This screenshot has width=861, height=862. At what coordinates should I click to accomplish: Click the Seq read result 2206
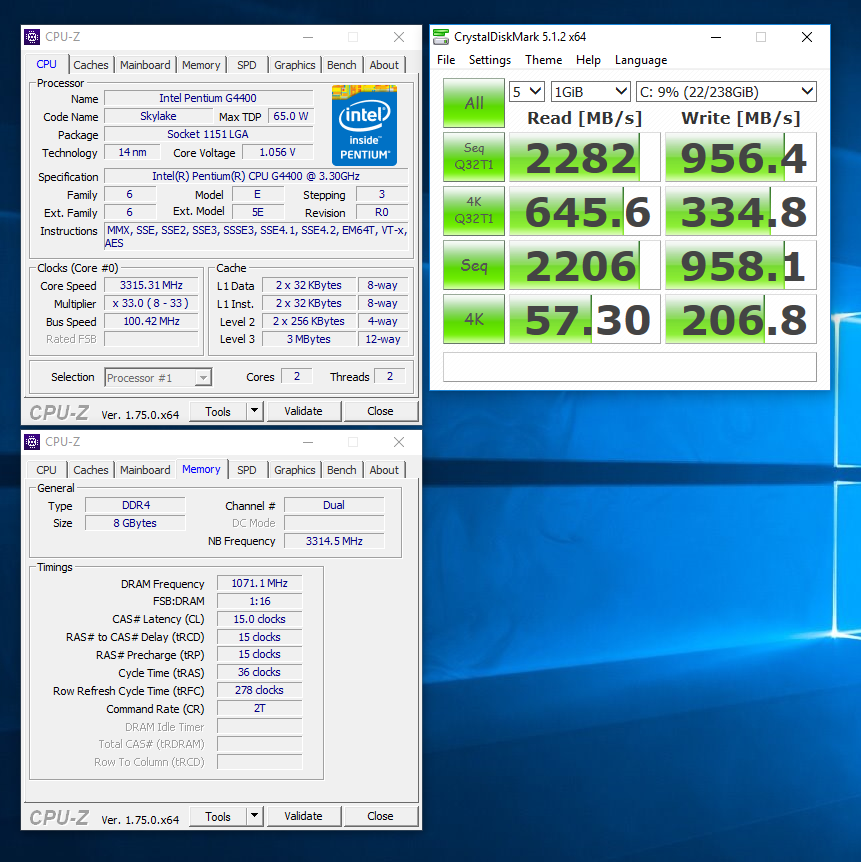click(584, 265)
